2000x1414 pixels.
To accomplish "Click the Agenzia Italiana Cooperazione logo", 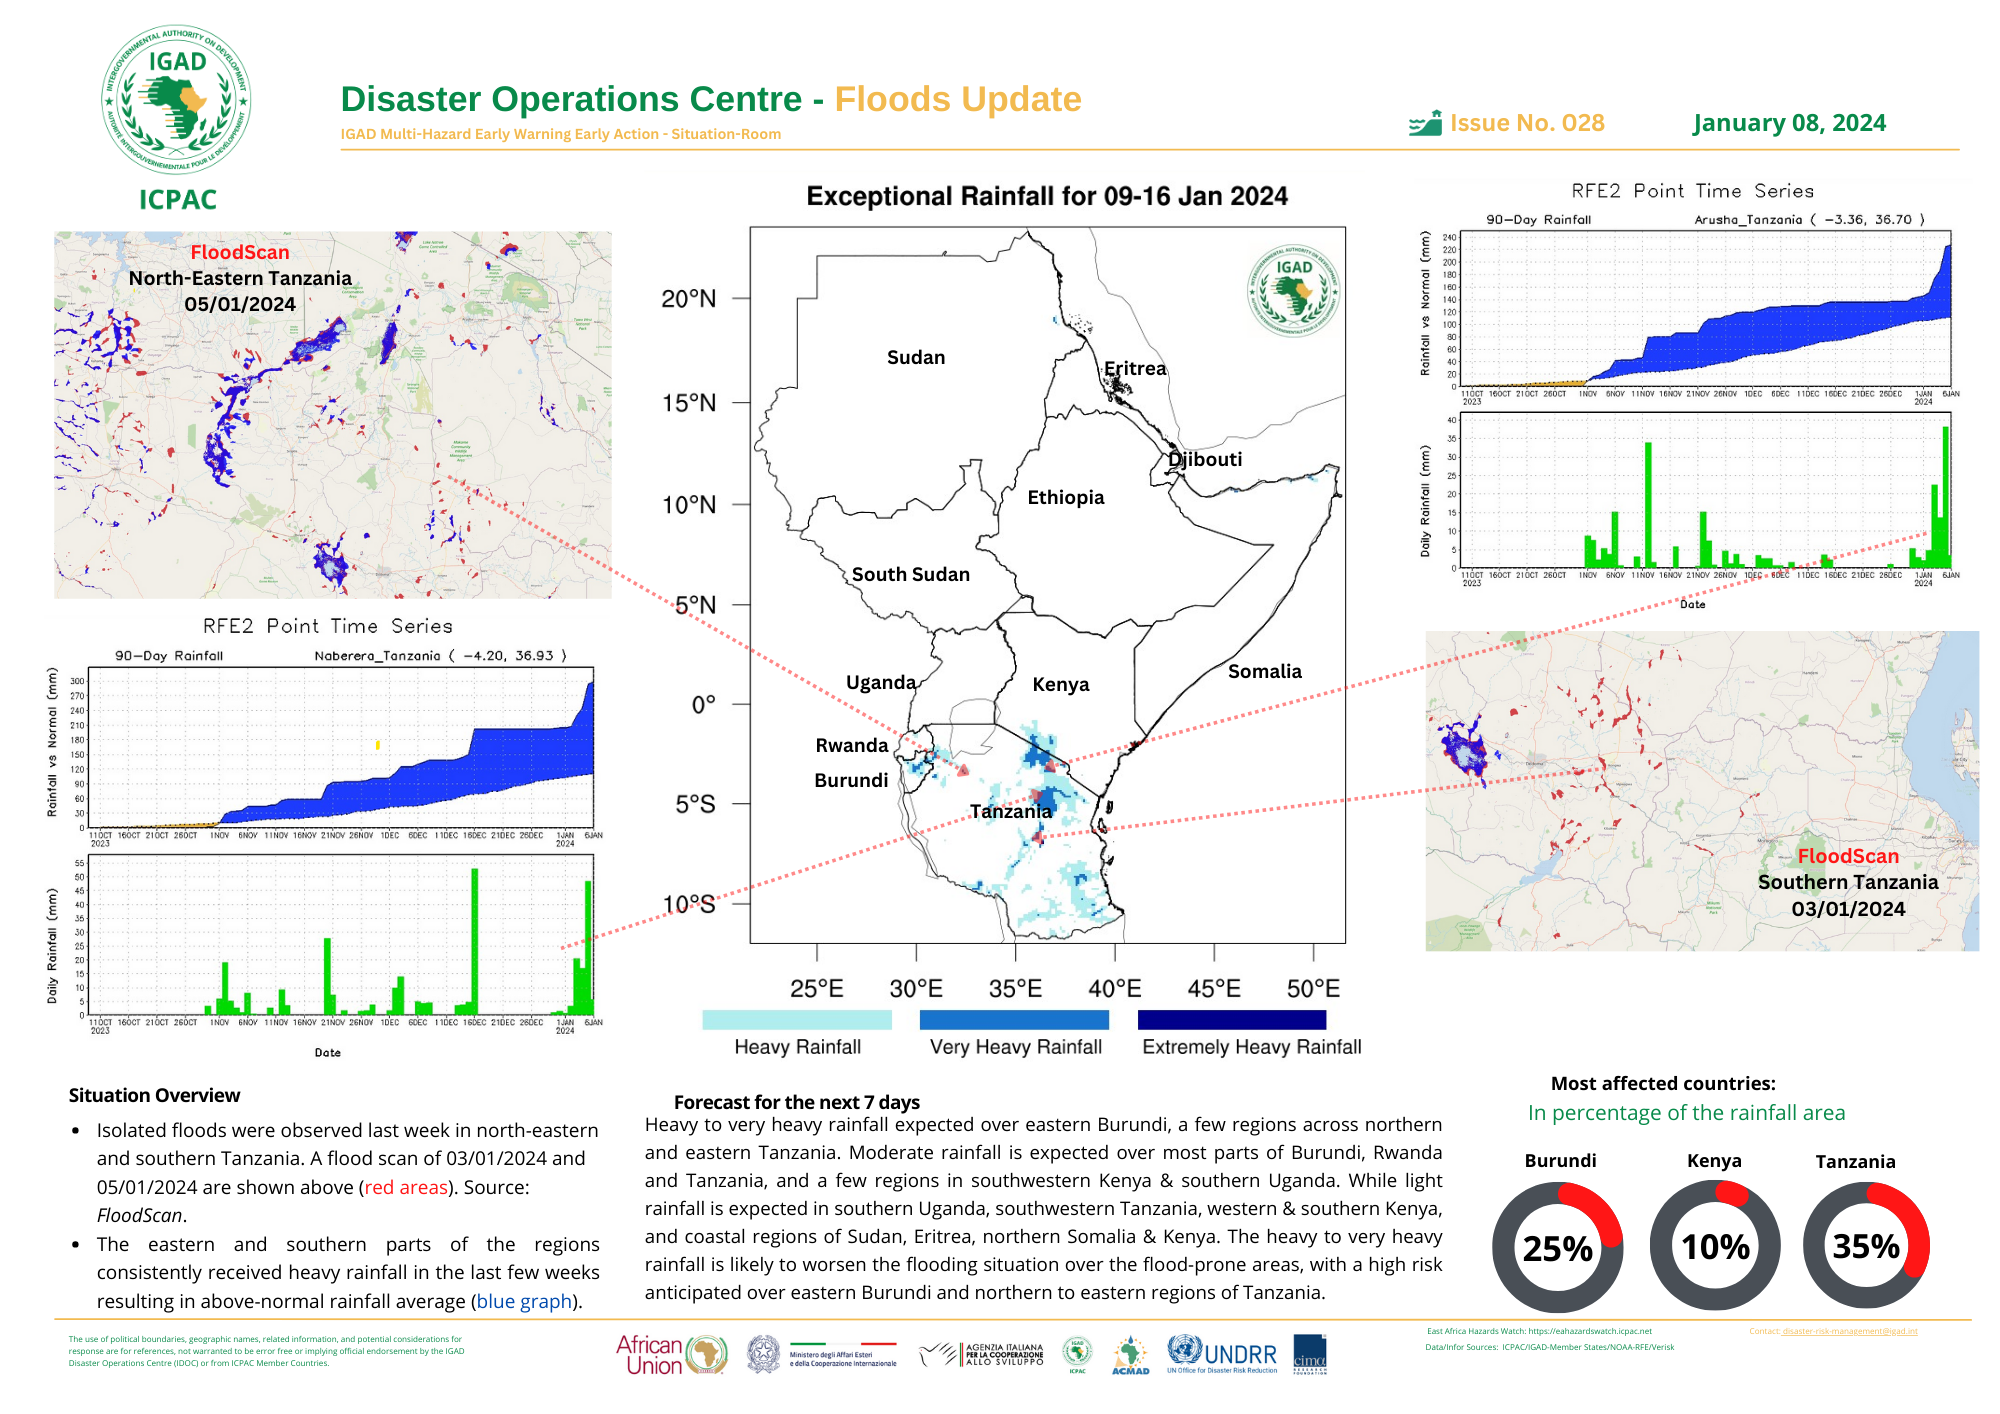I will (982, 1355).
